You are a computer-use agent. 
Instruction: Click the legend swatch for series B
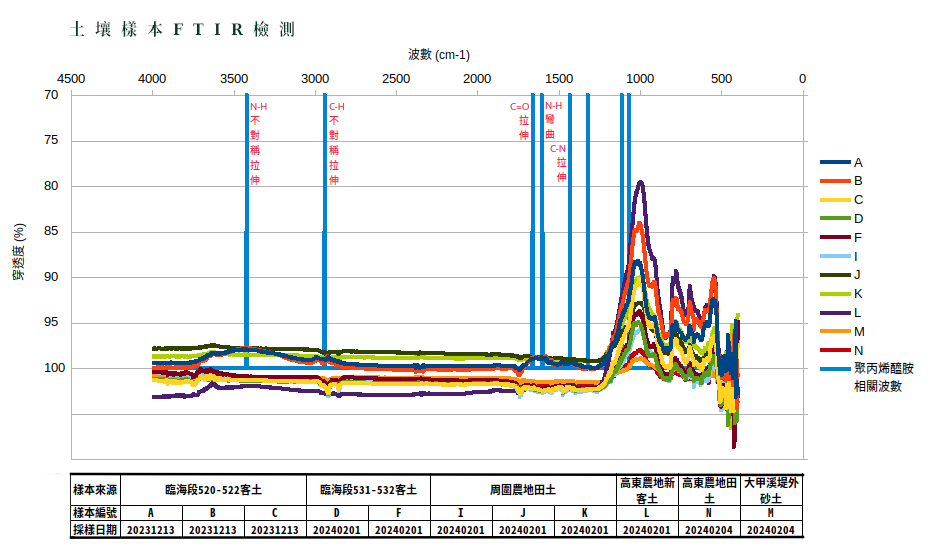click(x=835, y=181)
